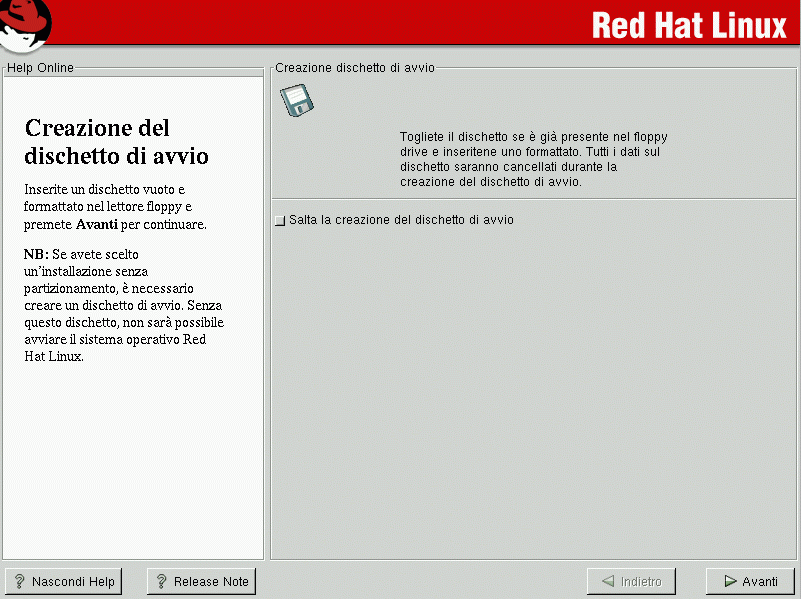Screen dimensions: 801x599
Task: Click the 'Togliete il dischetto' instruction text
Action: [x=533, y=159]
